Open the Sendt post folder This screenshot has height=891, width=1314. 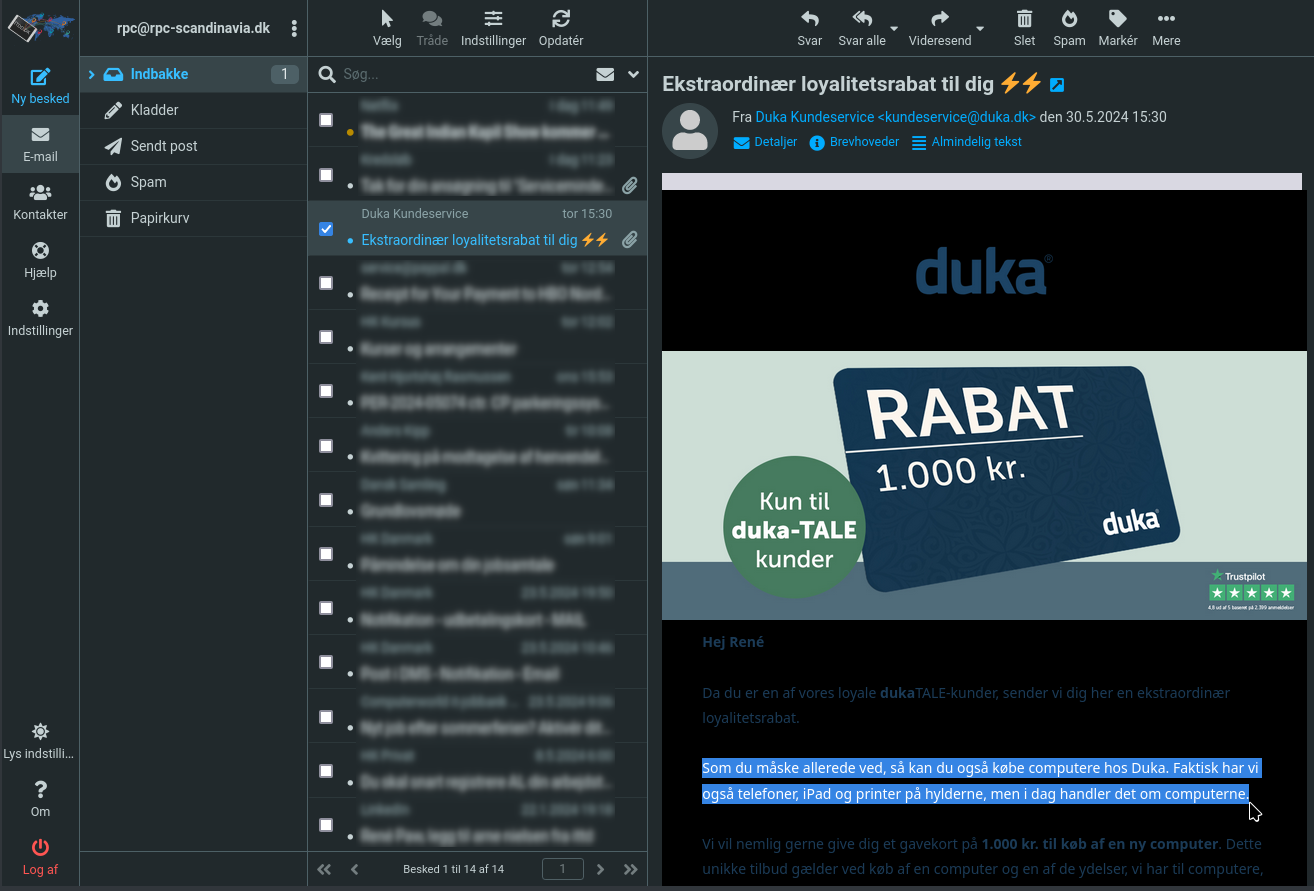pyautogui.click(x=193, y=146)
